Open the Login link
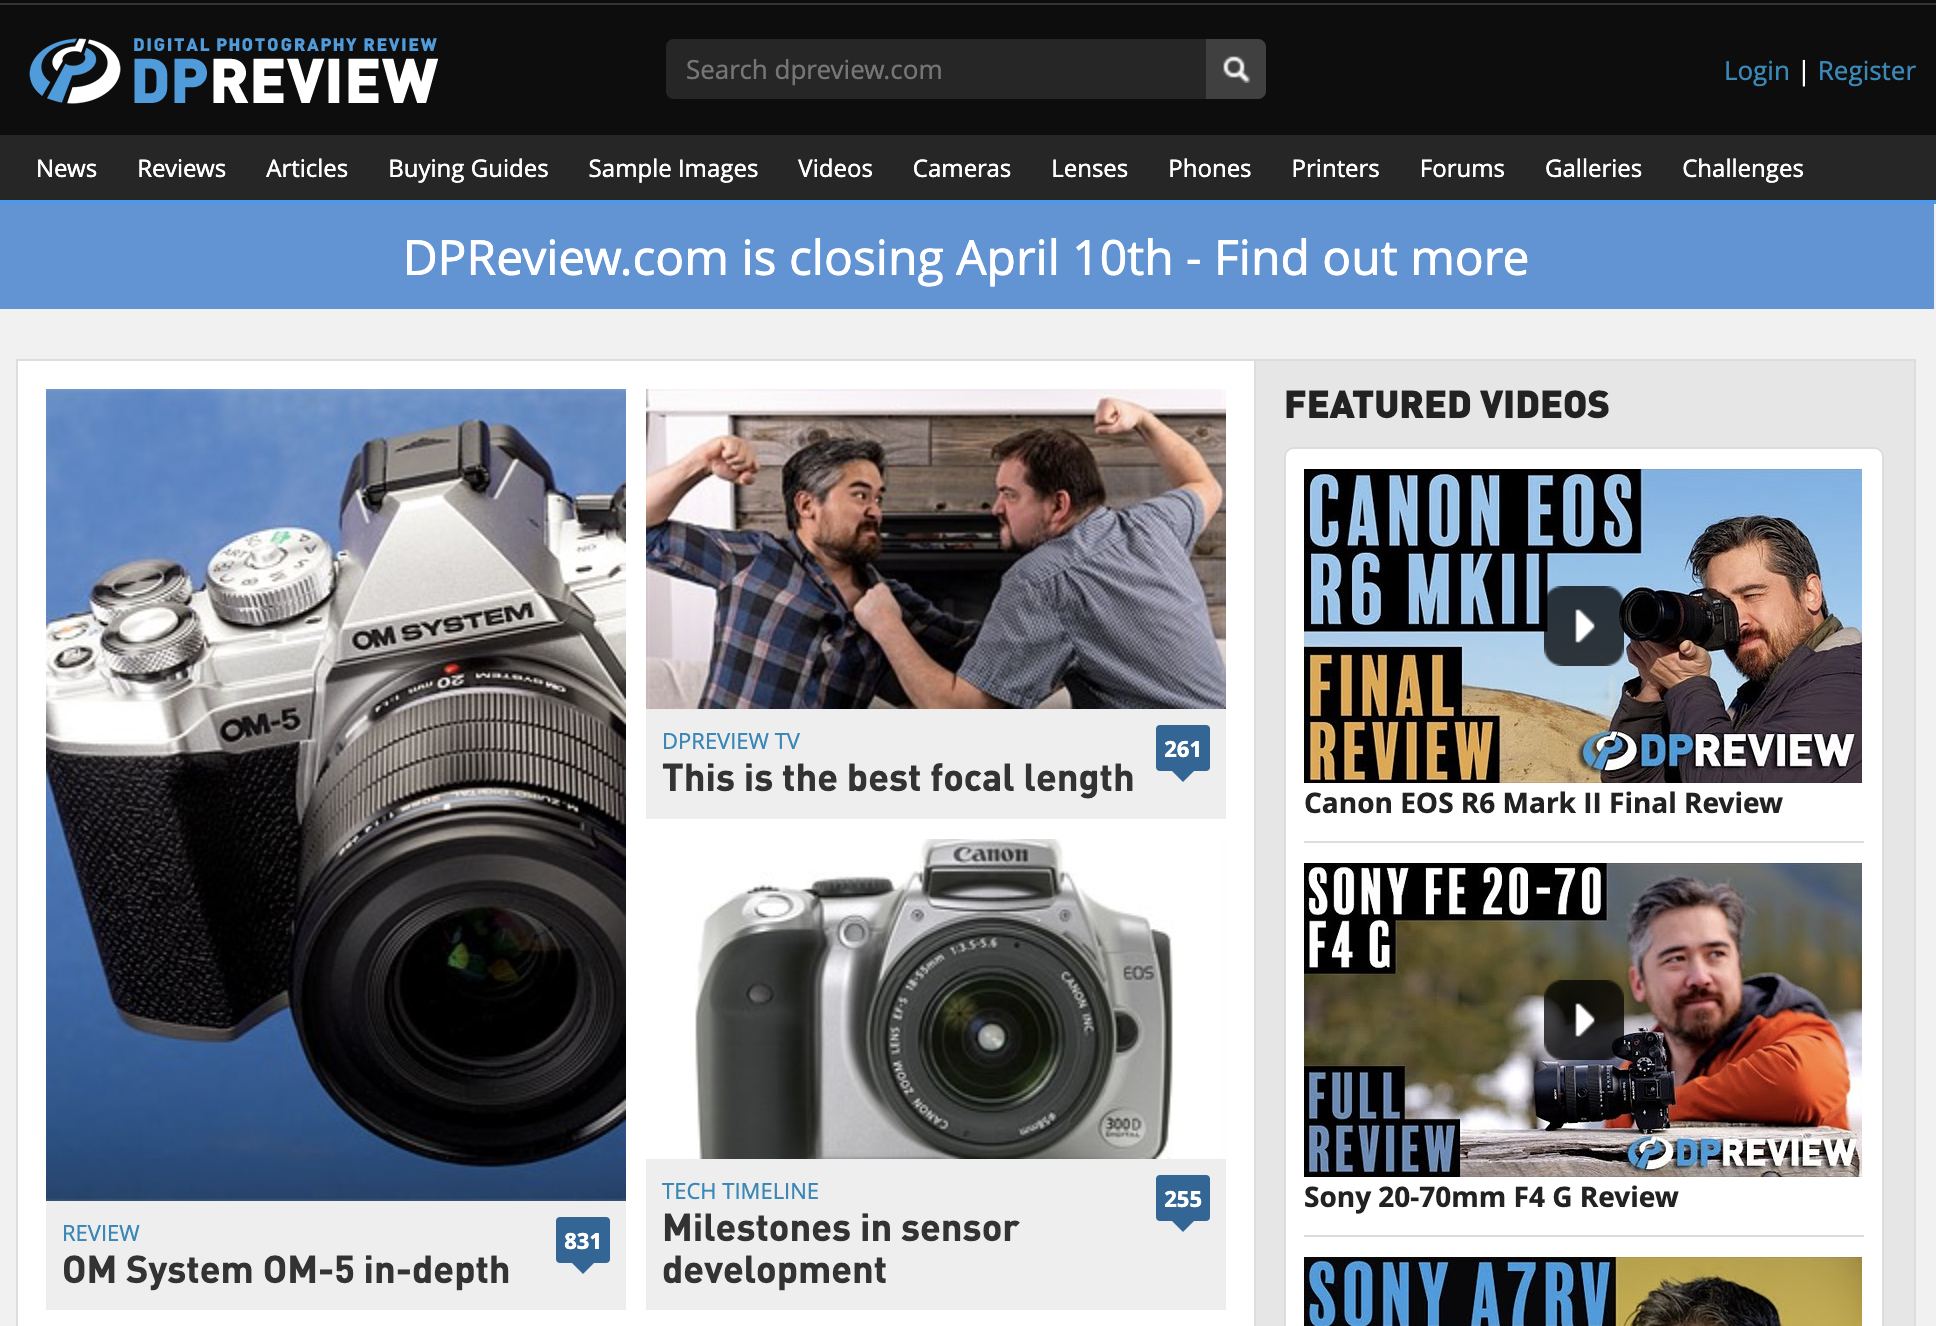The height and width of the screenshot is (1326, 1936). 1756,71
